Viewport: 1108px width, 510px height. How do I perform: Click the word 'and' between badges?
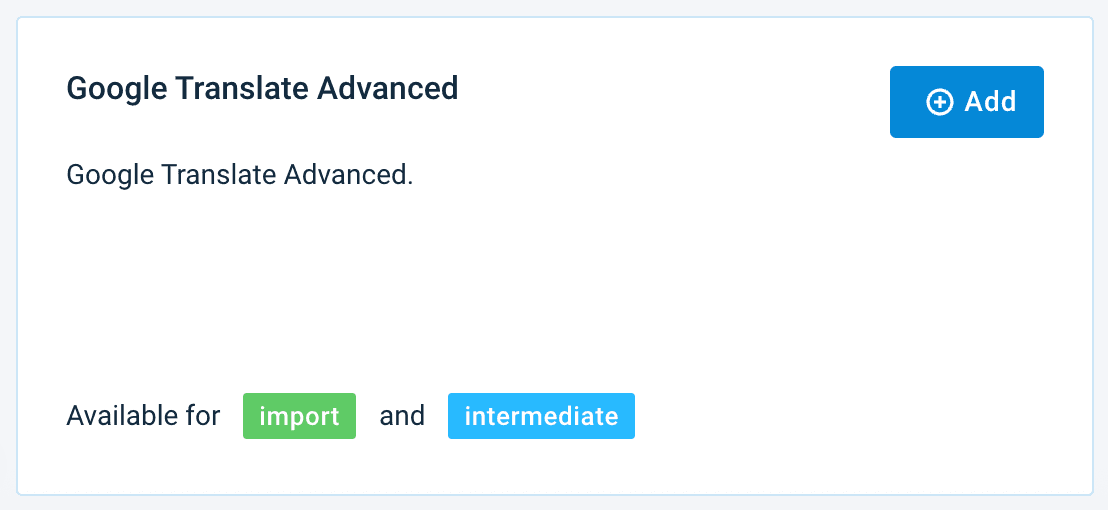402,416
